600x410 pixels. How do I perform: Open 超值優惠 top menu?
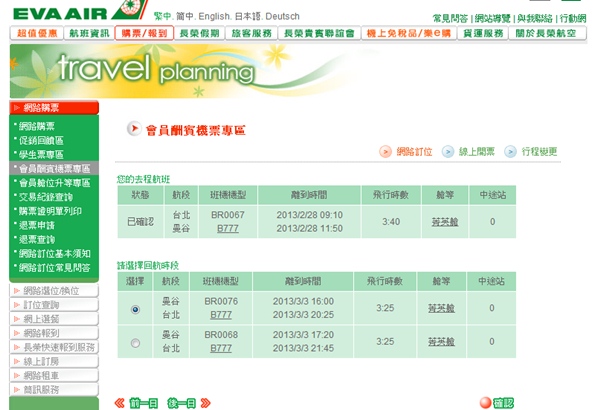pos(37,33)
